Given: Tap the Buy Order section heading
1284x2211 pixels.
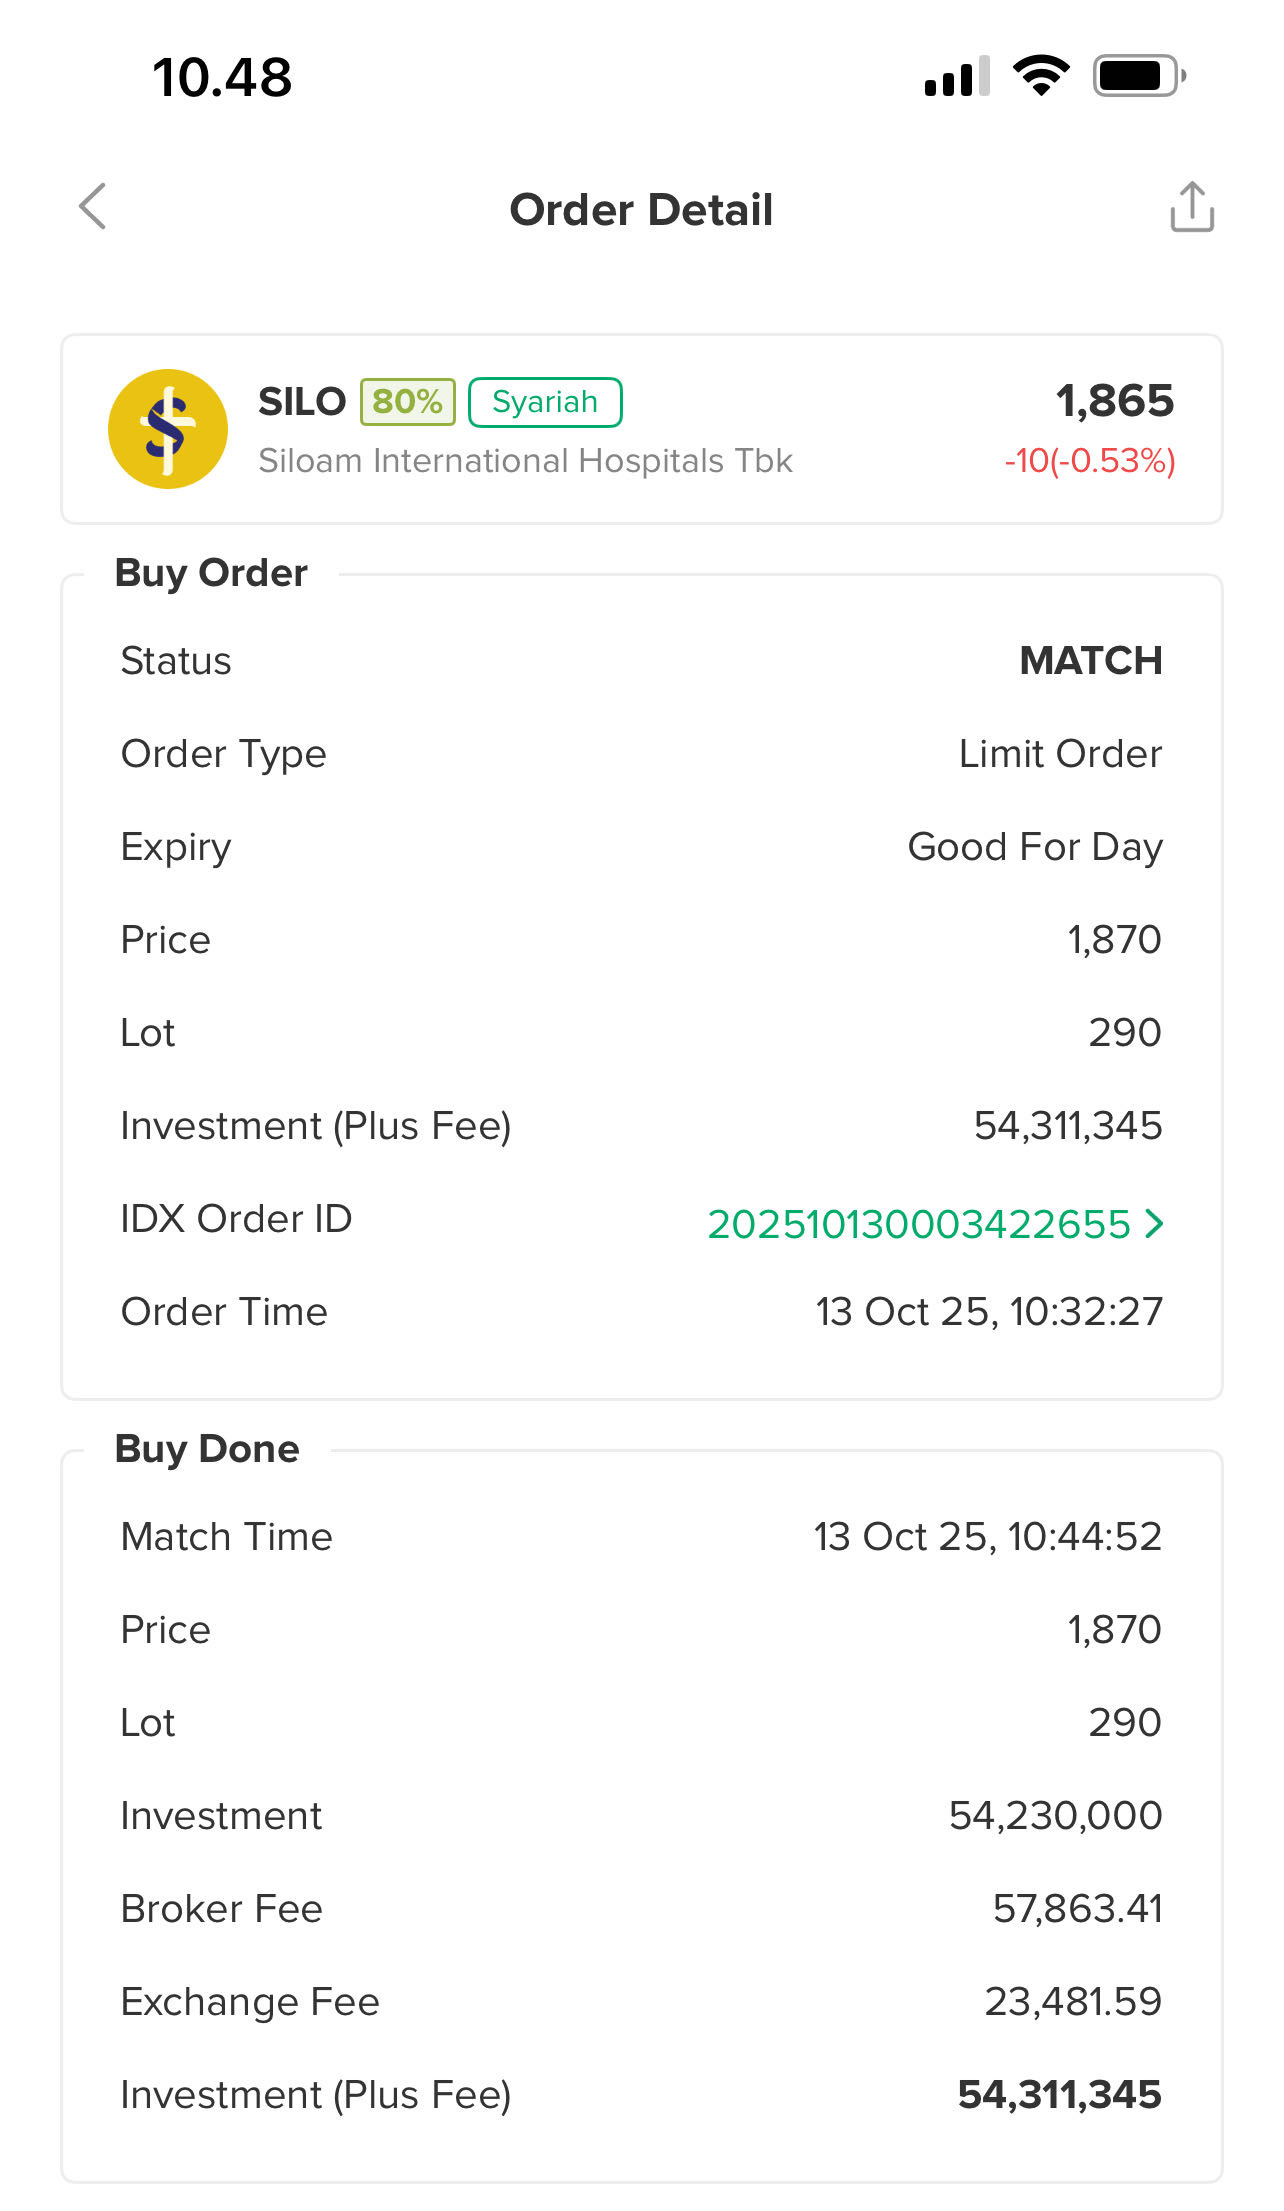Looking at the screenshot, I should 211,573.
